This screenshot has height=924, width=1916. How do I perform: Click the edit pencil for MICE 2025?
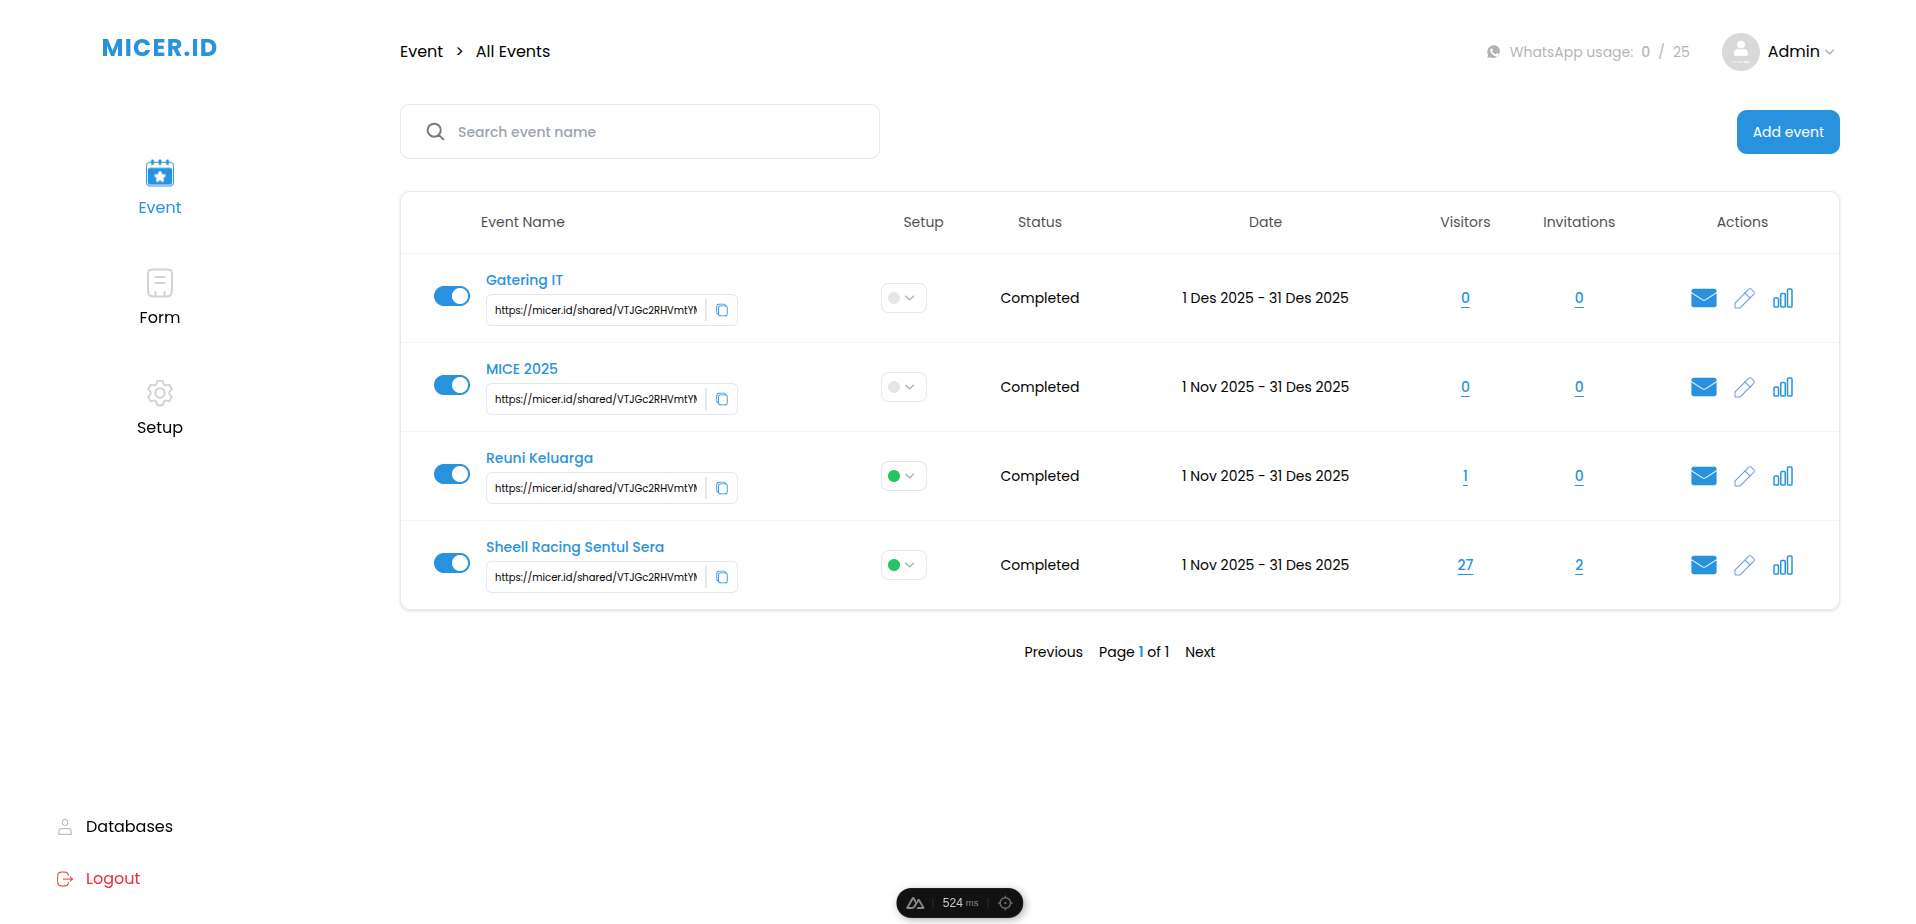click(x=1744, y=387)
